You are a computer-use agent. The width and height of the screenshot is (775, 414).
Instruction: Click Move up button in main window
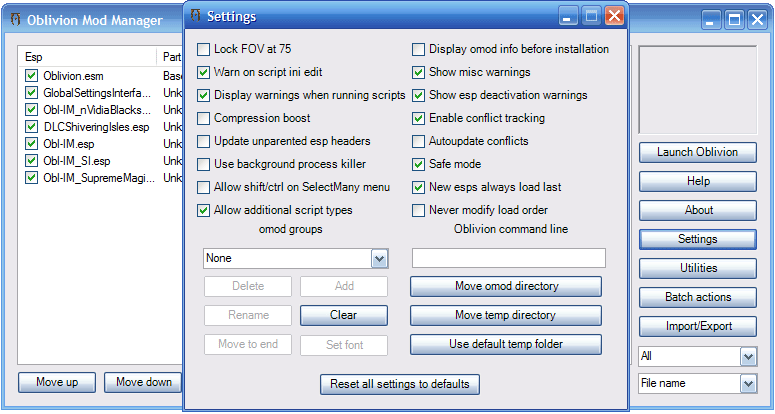[x=57, y=382]
